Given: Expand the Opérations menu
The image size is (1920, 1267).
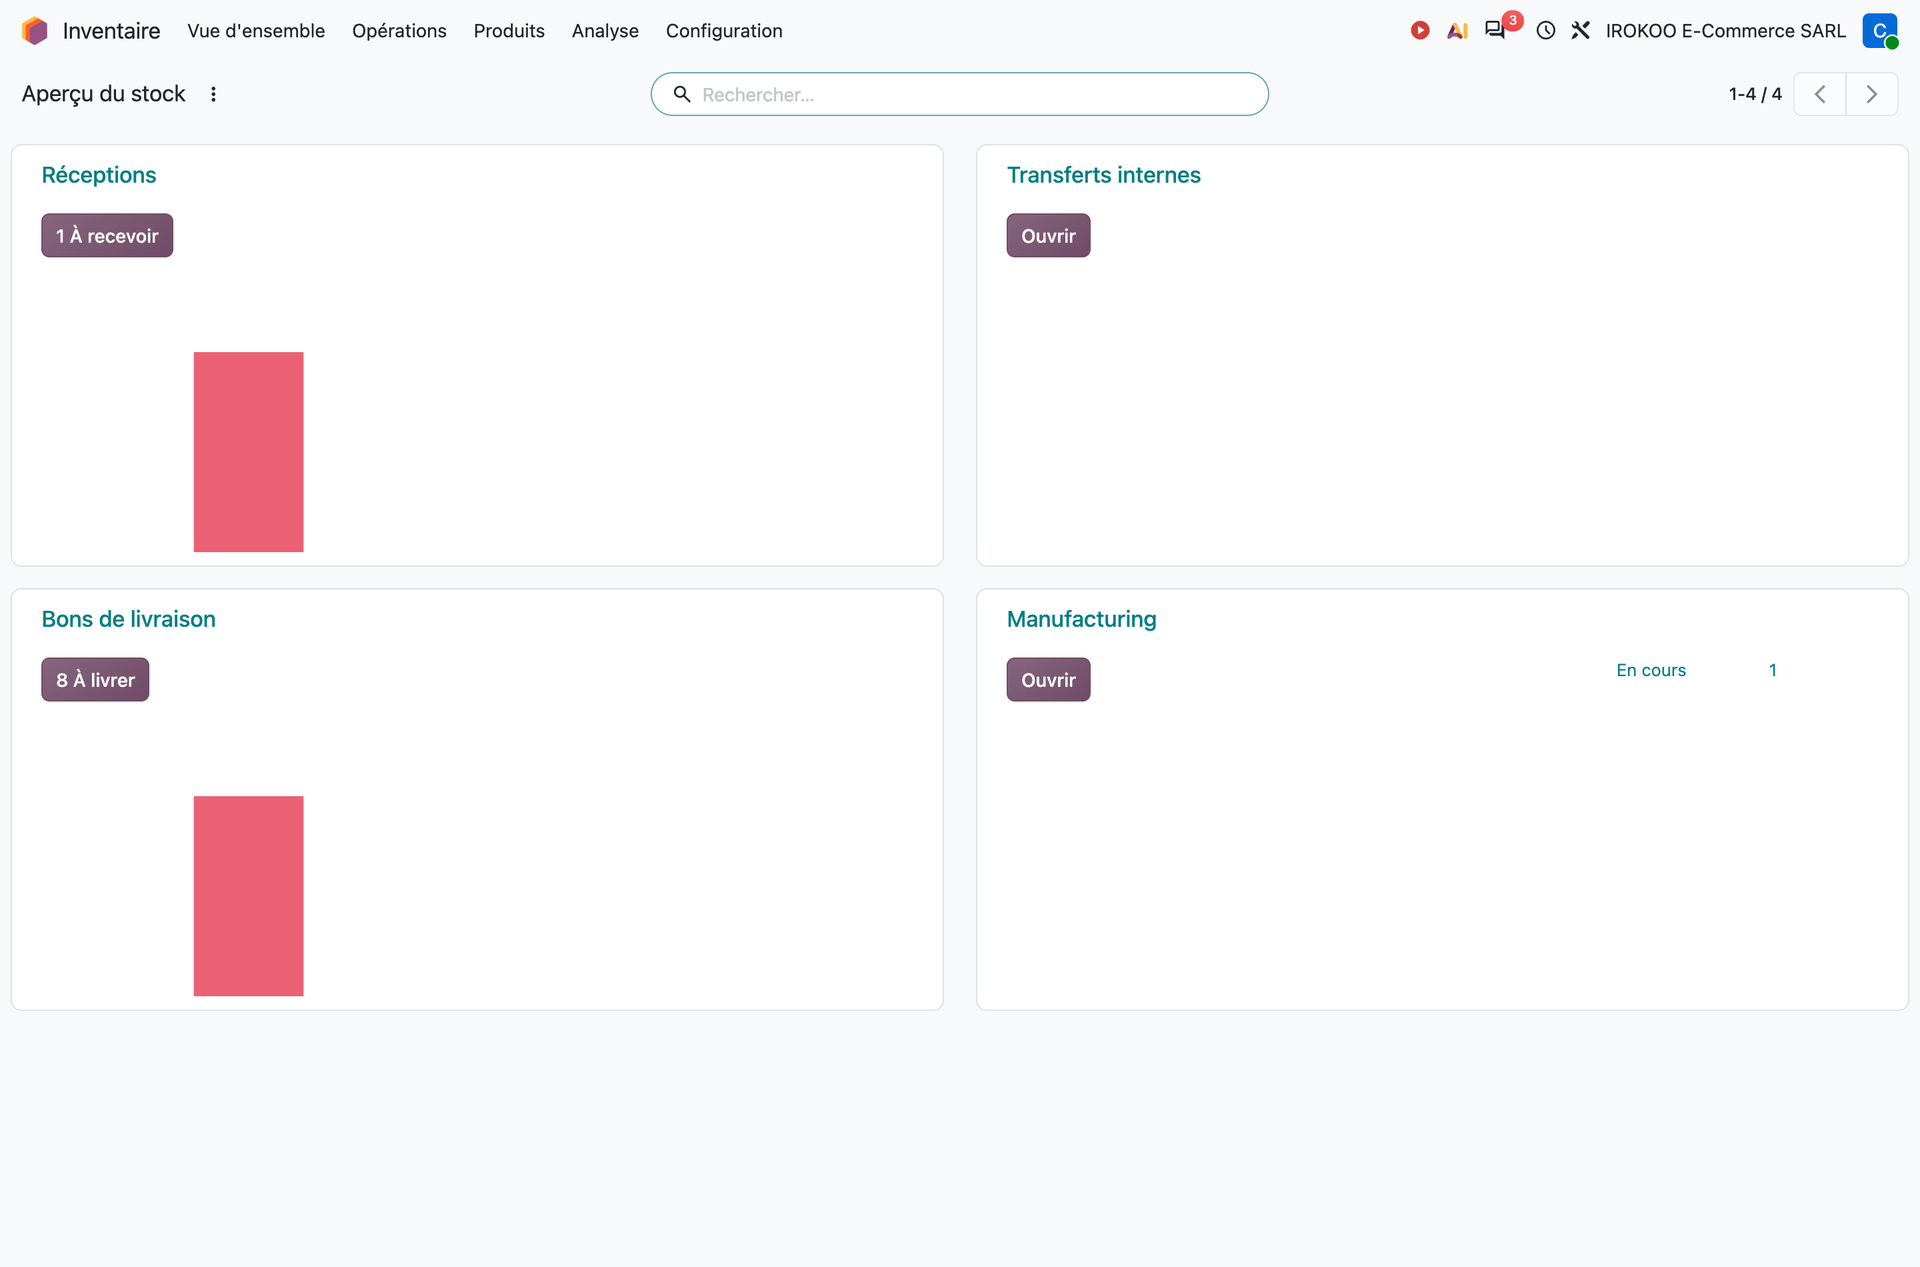Looking at the screenshot, I should pos(399,31).
